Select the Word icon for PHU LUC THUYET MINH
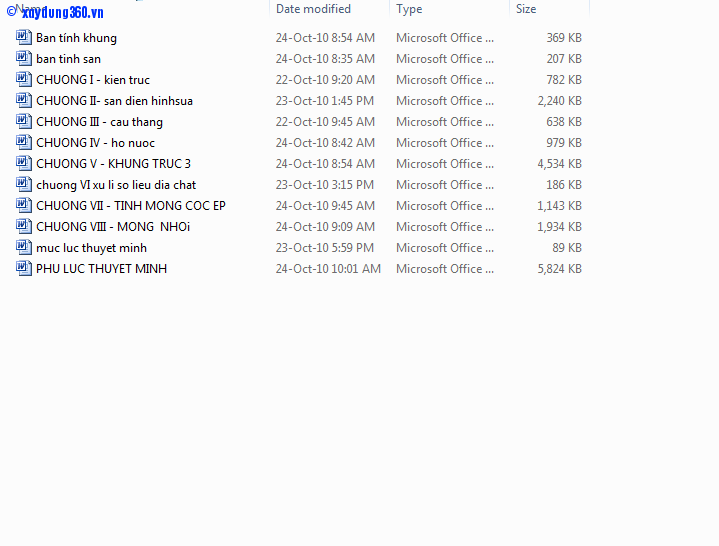Image resolution: width=719 pixels, height=546 pixels. coord(24,269)
